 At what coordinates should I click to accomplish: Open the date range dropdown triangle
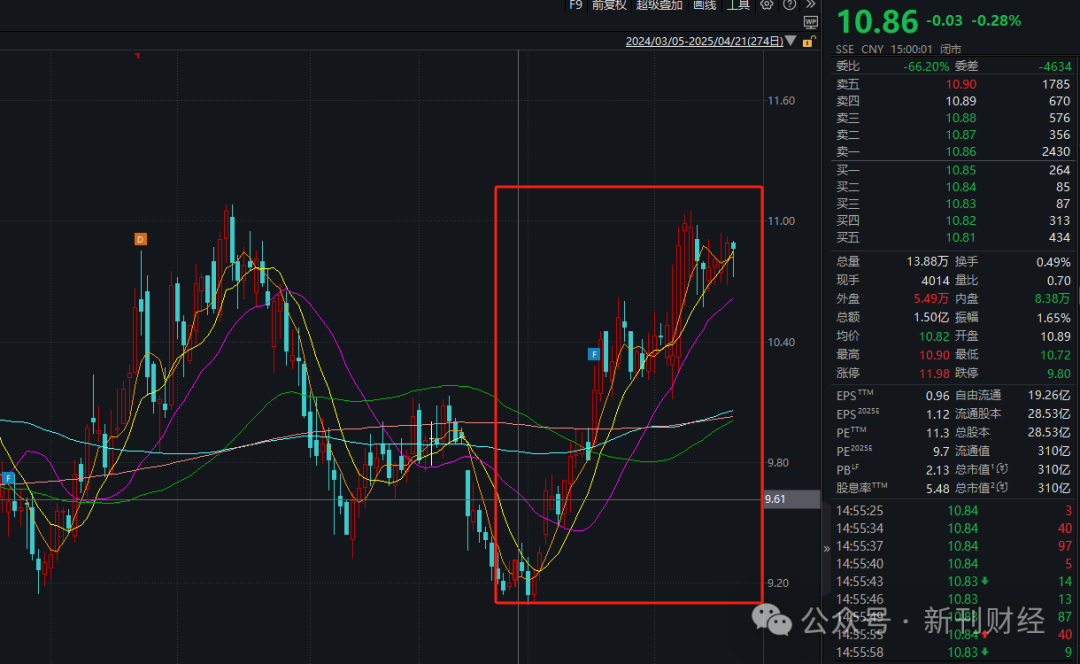click(x=791, y=42)
